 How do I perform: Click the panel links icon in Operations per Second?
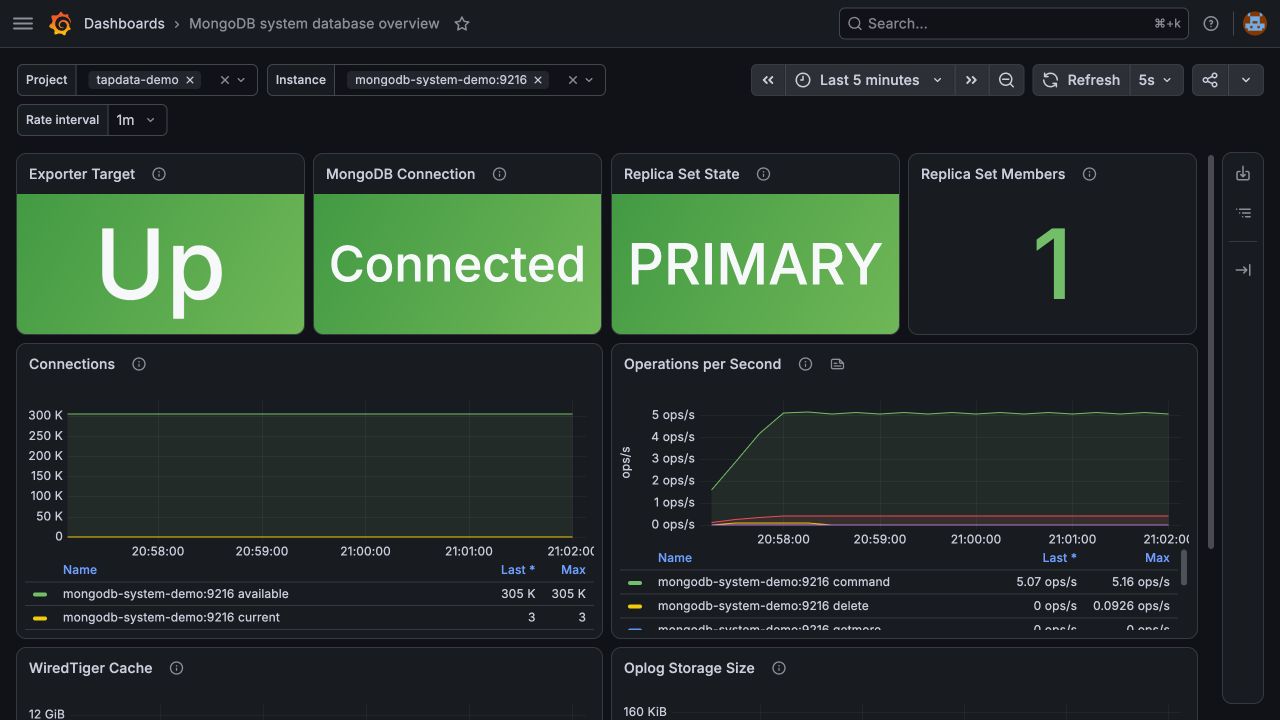[x=838, y=364]
